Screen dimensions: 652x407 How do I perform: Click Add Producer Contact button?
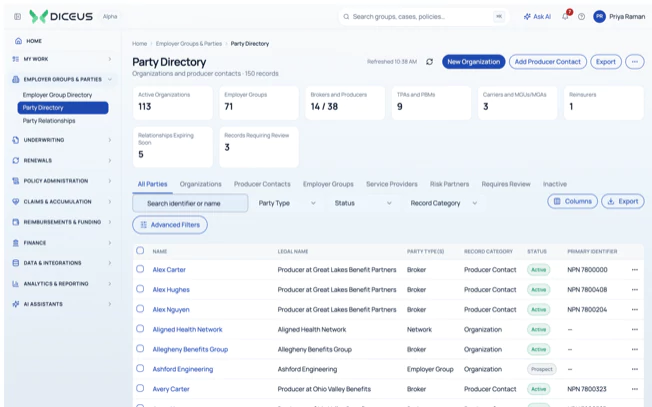(x=548, y=62)
